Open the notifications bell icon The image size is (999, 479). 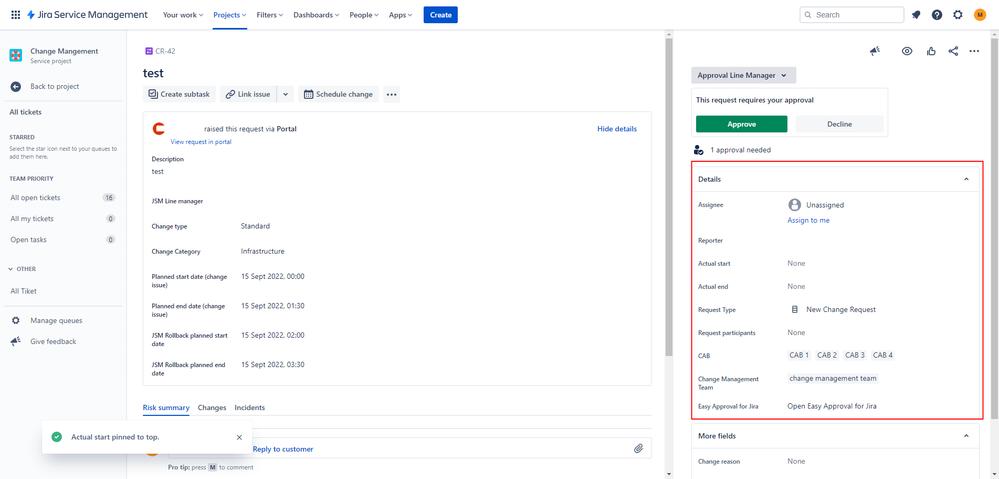[916, 15]
